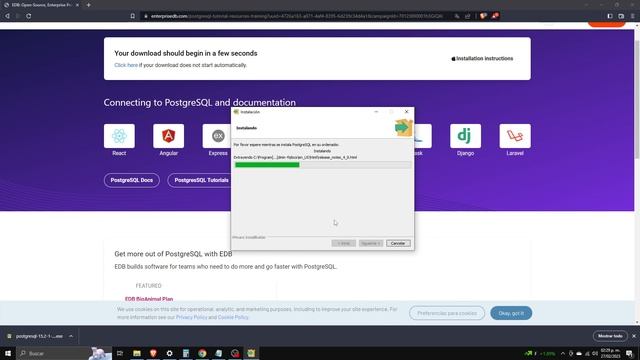This screenshot has width=640, height=360.
Task: Bookmark this page with bookmark icon
Action: pyautogui.click(x=133, y=16)
